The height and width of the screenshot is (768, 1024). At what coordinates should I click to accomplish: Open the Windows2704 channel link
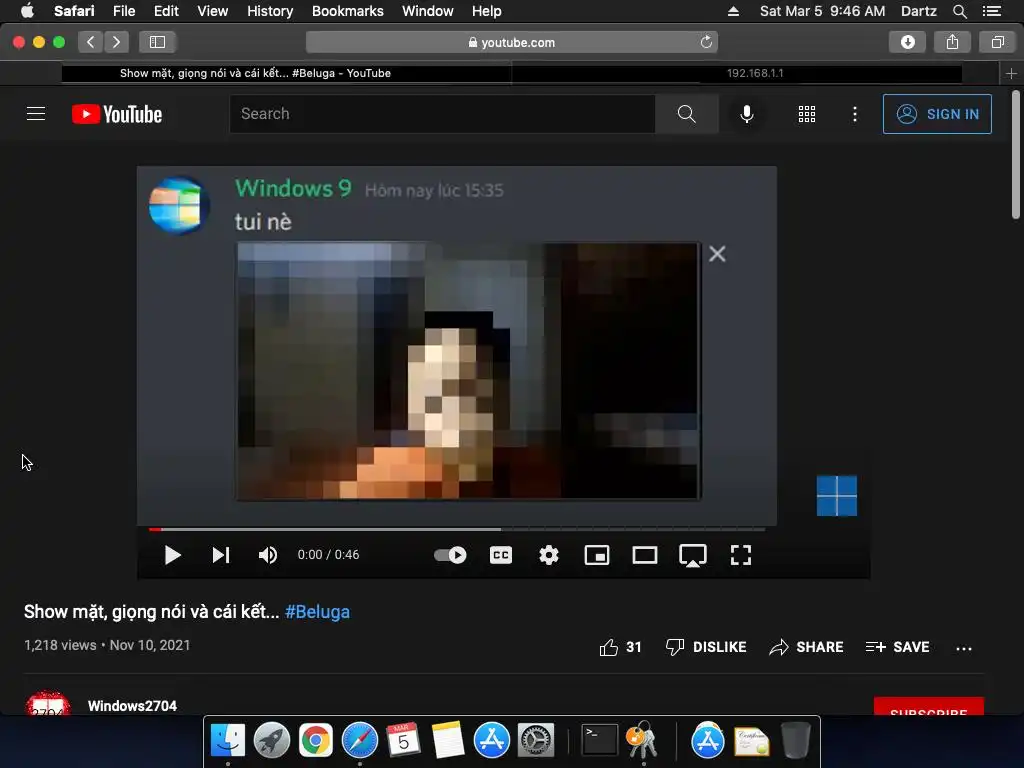[x=133, y=706]
